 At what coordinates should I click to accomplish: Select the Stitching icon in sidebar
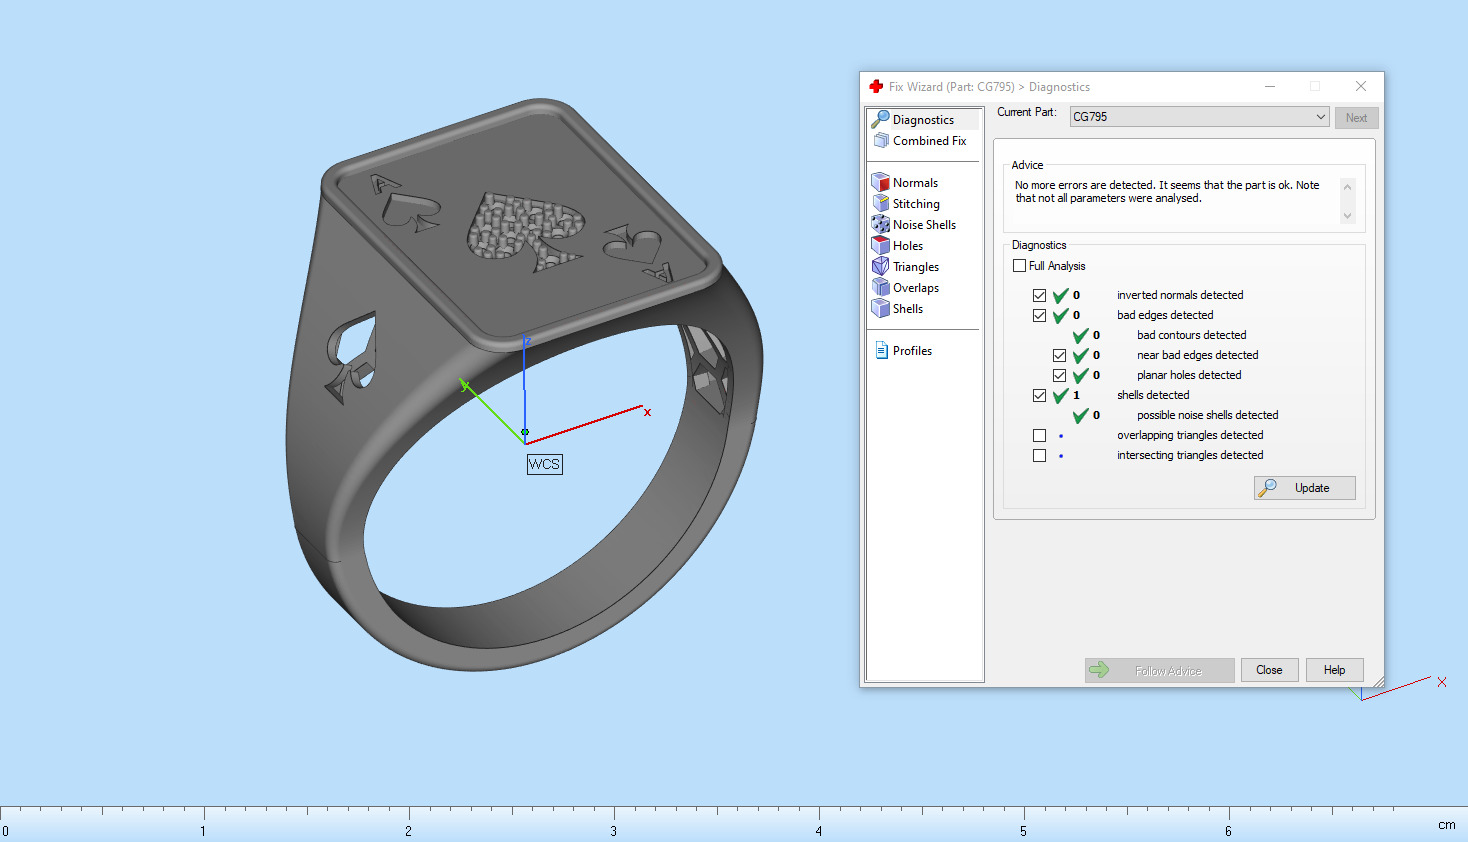pos(880,203)
